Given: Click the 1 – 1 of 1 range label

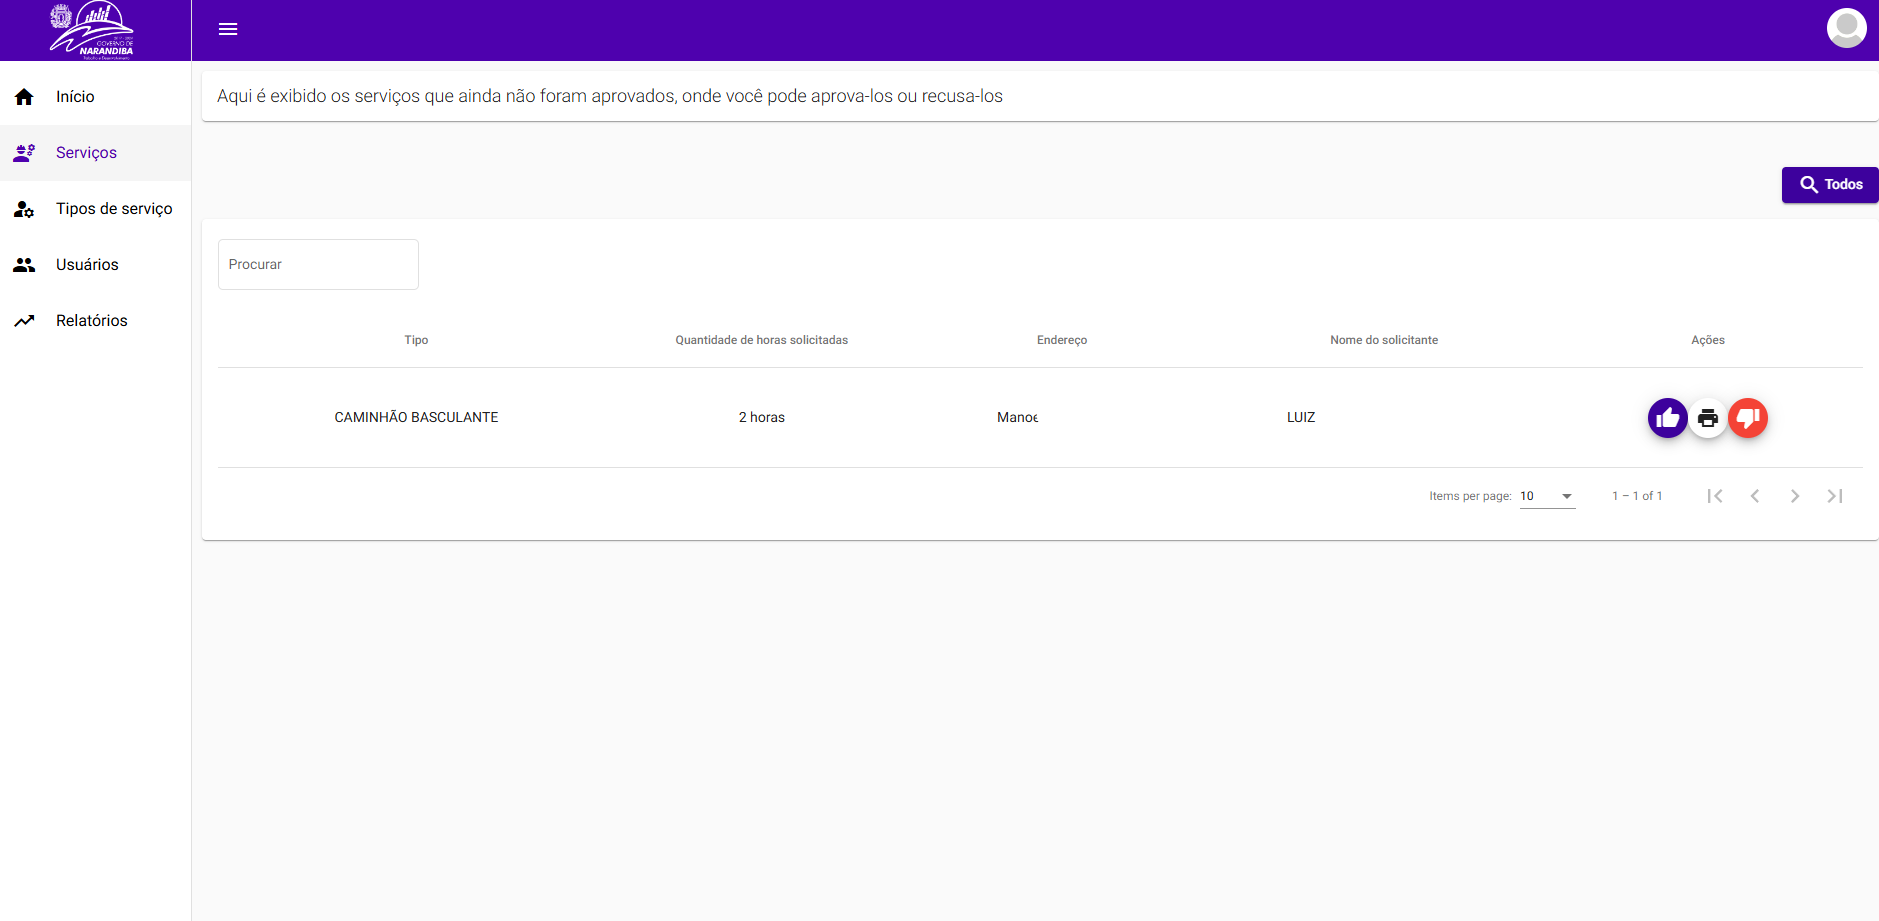Looking at the screenshot, I should coord(1637,496).
